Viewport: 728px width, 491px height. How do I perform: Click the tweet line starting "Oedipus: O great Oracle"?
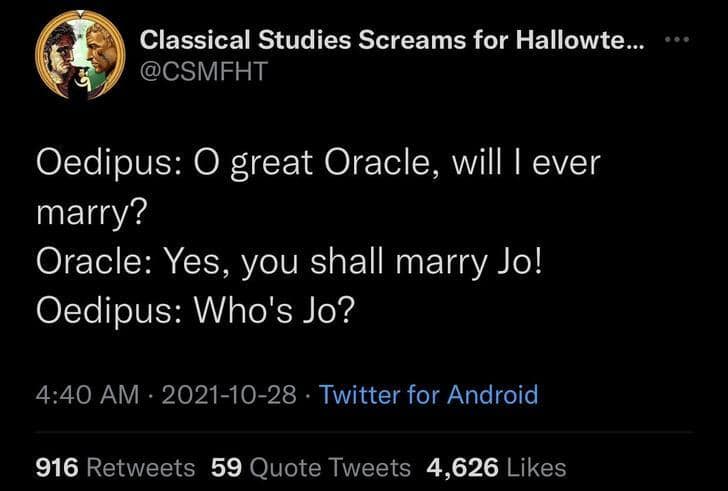316,163
